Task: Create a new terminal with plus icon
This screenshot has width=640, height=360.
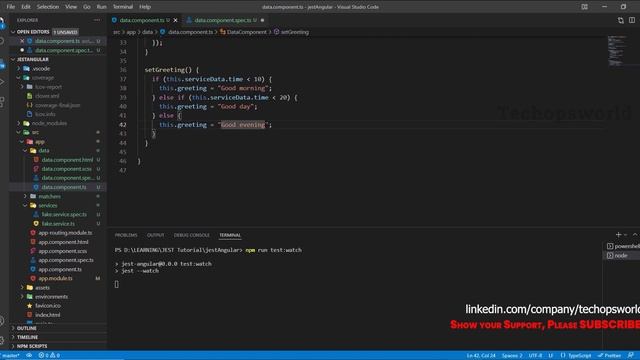Action: point(618,235)
